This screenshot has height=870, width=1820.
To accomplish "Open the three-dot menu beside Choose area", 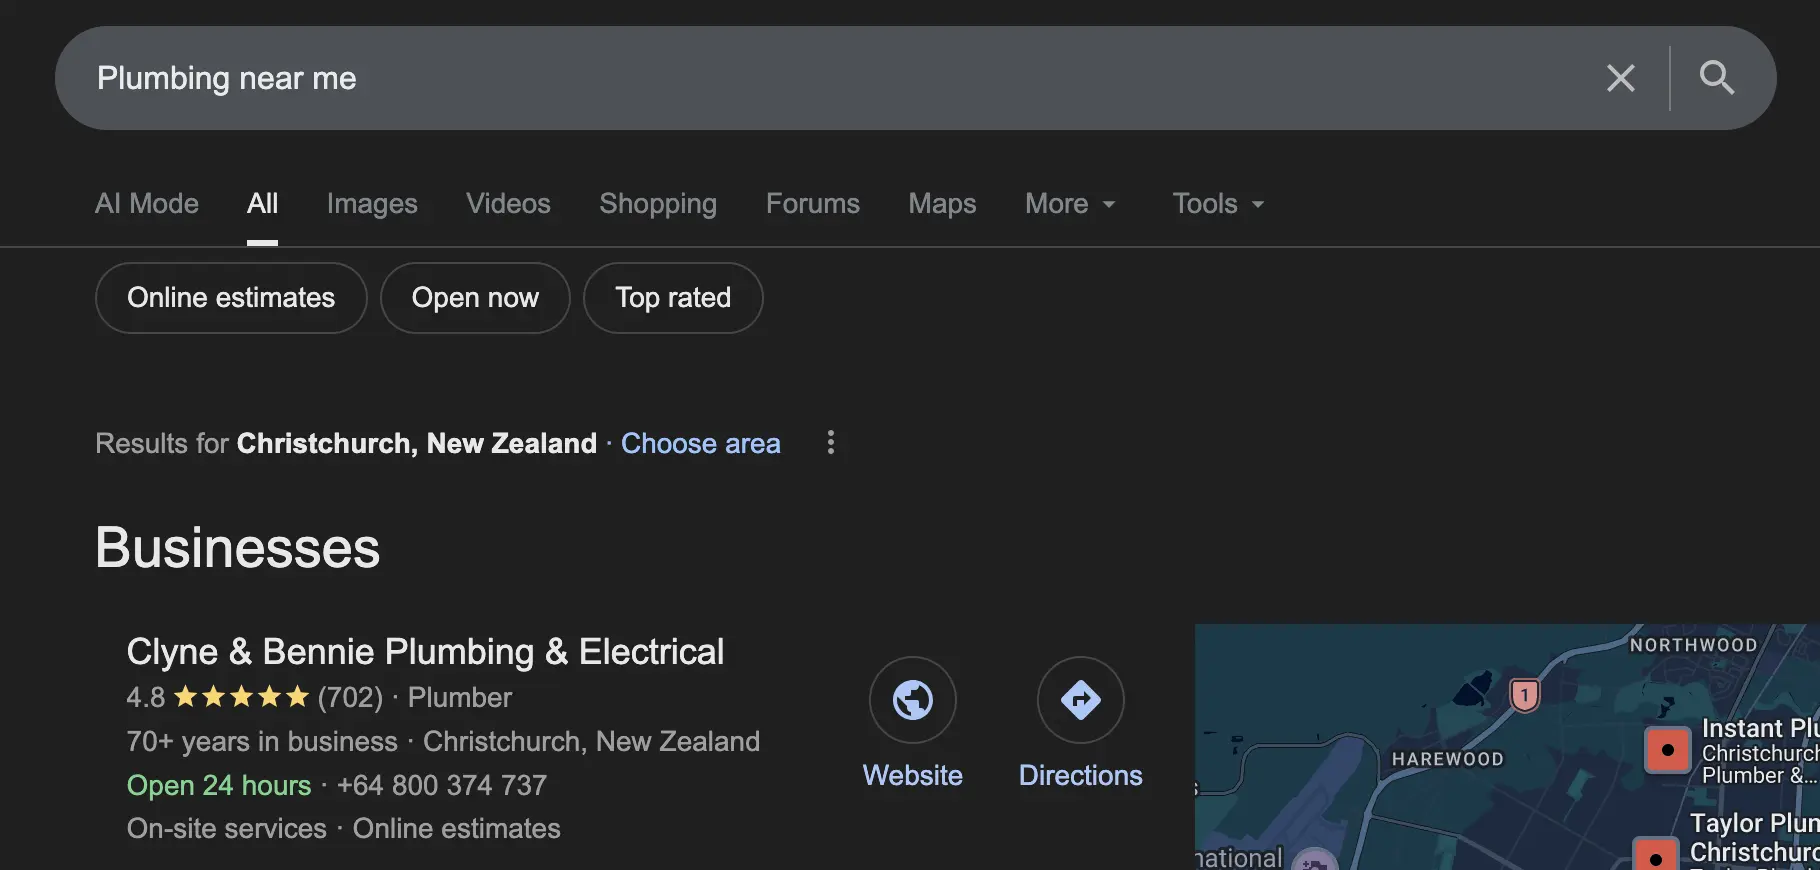I will [831, 443].
